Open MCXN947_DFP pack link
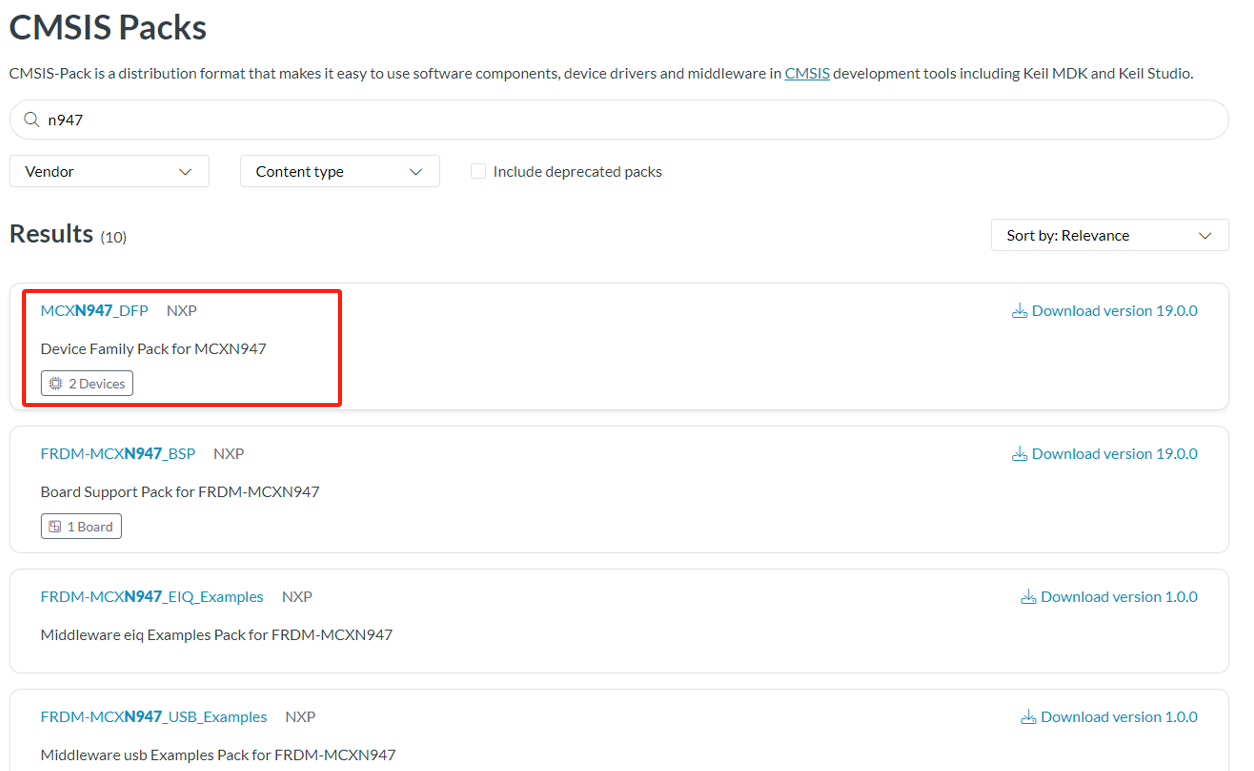1254x771 pixels. [x=94, y=311]
